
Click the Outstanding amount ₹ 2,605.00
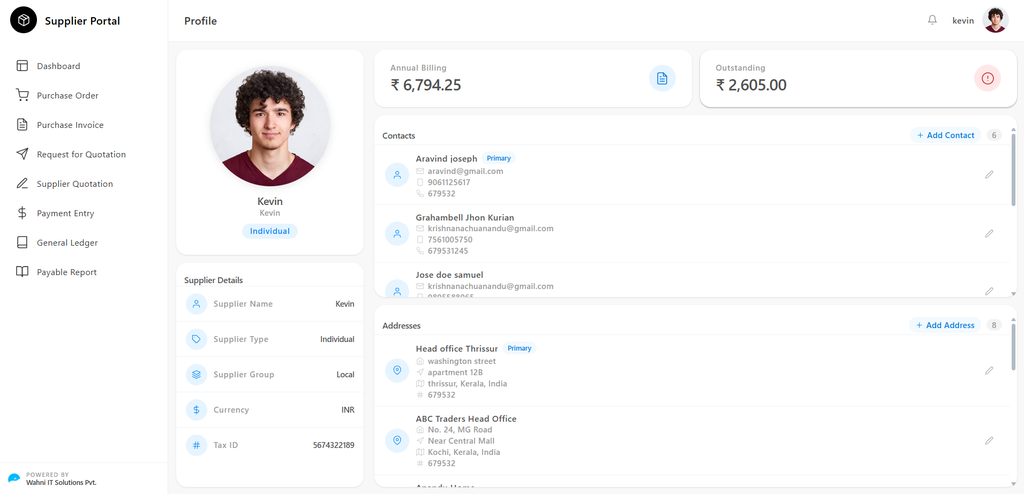click(751, 85)
